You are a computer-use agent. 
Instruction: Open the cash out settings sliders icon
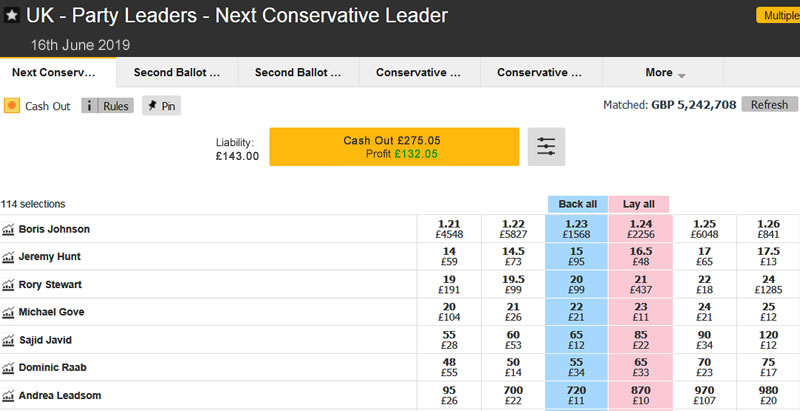[x=546, y=147]
